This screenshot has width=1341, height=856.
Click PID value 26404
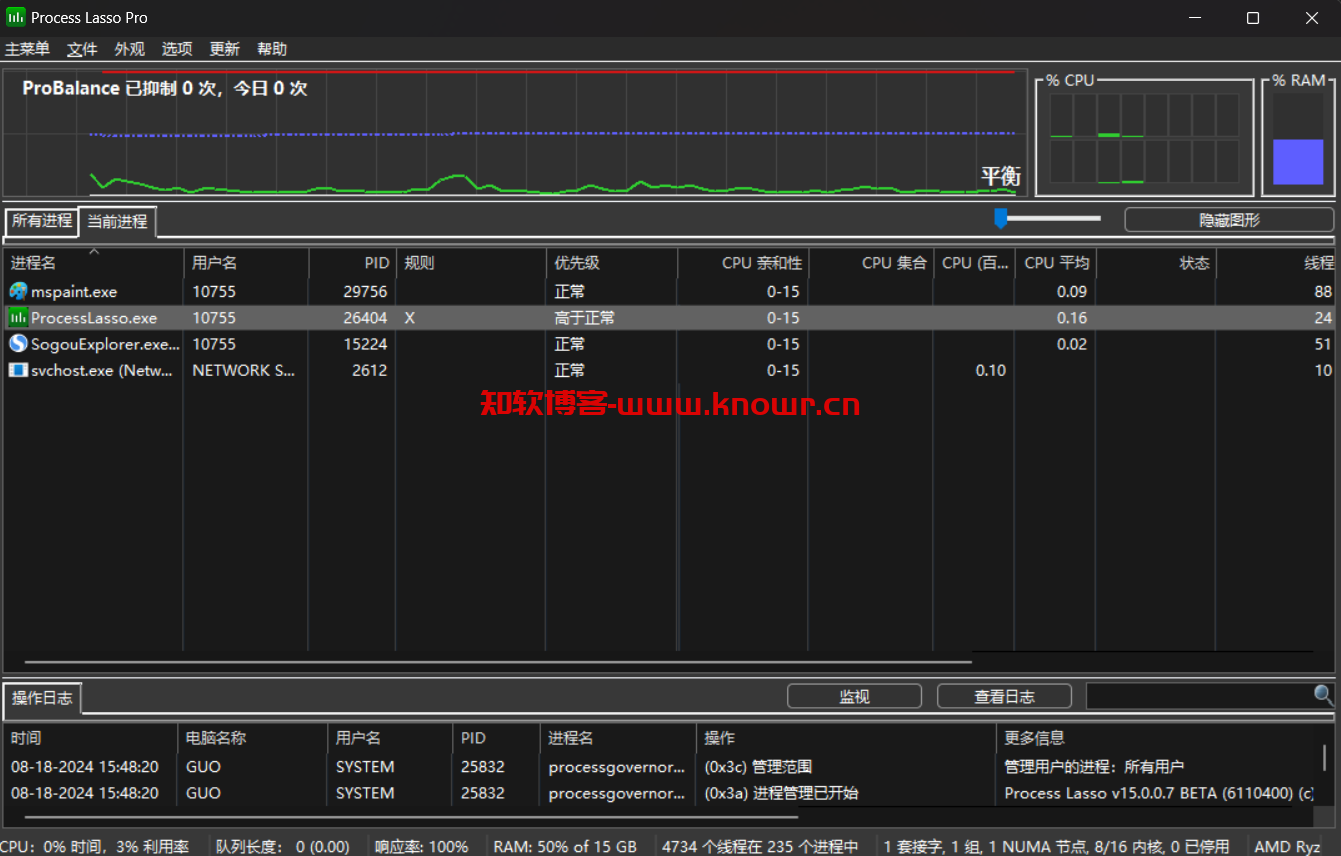click(x=365, y=318)
